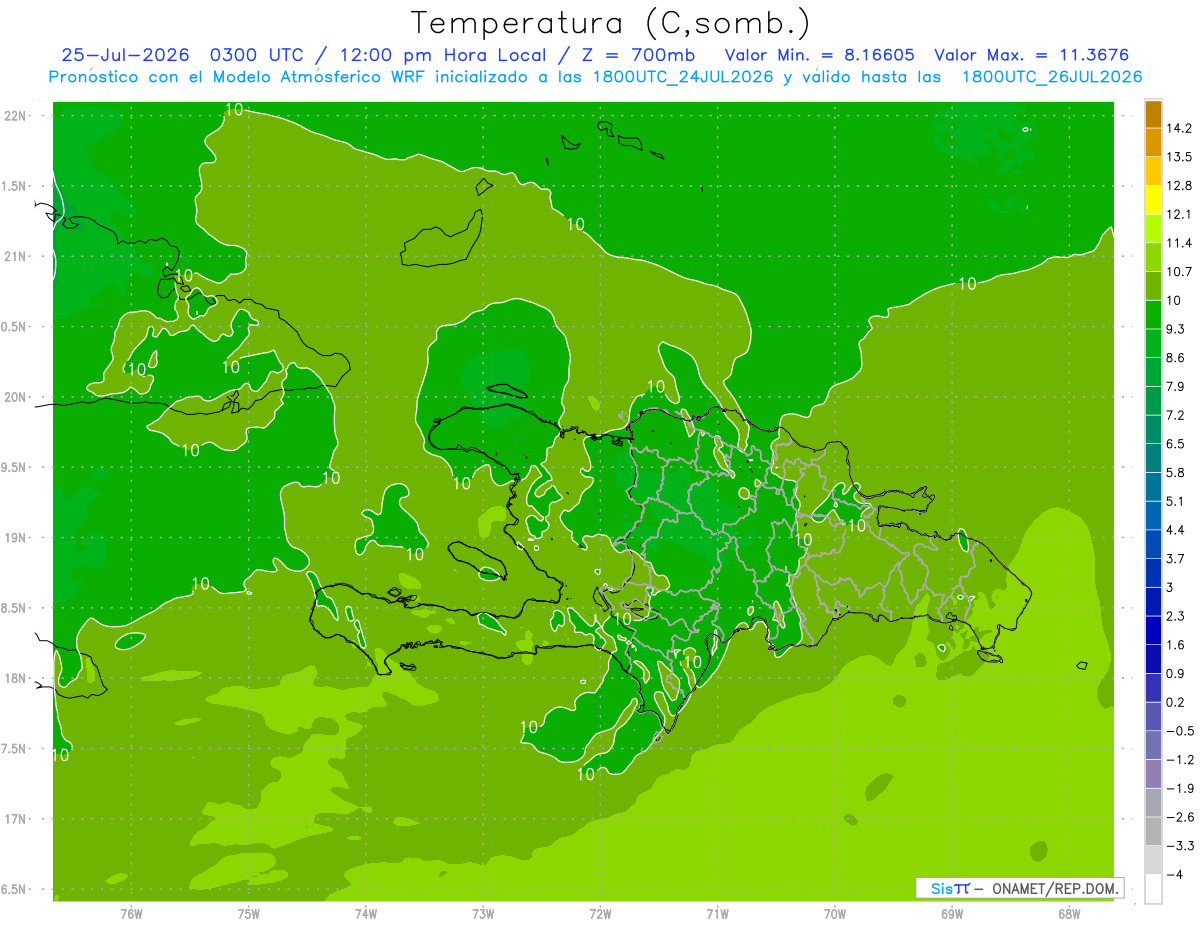This screenshot has height=927, width=1200.
Task: Click the bright yellow legend swatch
Action: (1153, 200)
